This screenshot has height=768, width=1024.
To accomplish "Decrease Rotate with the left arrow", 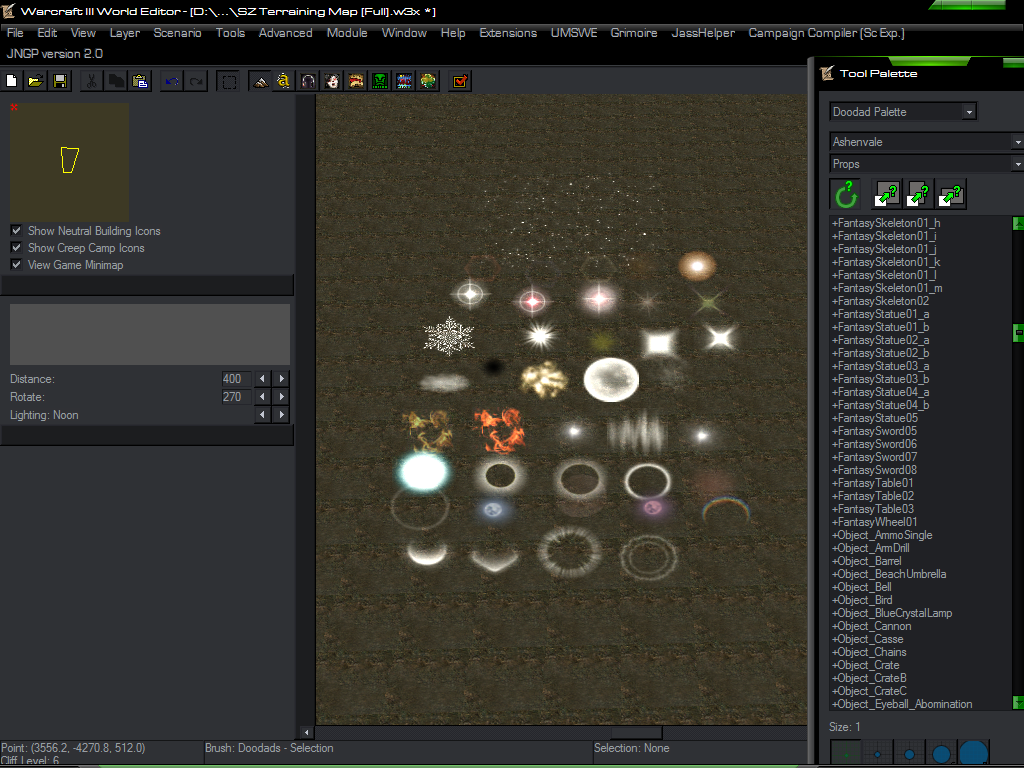I will click(263, 396).
